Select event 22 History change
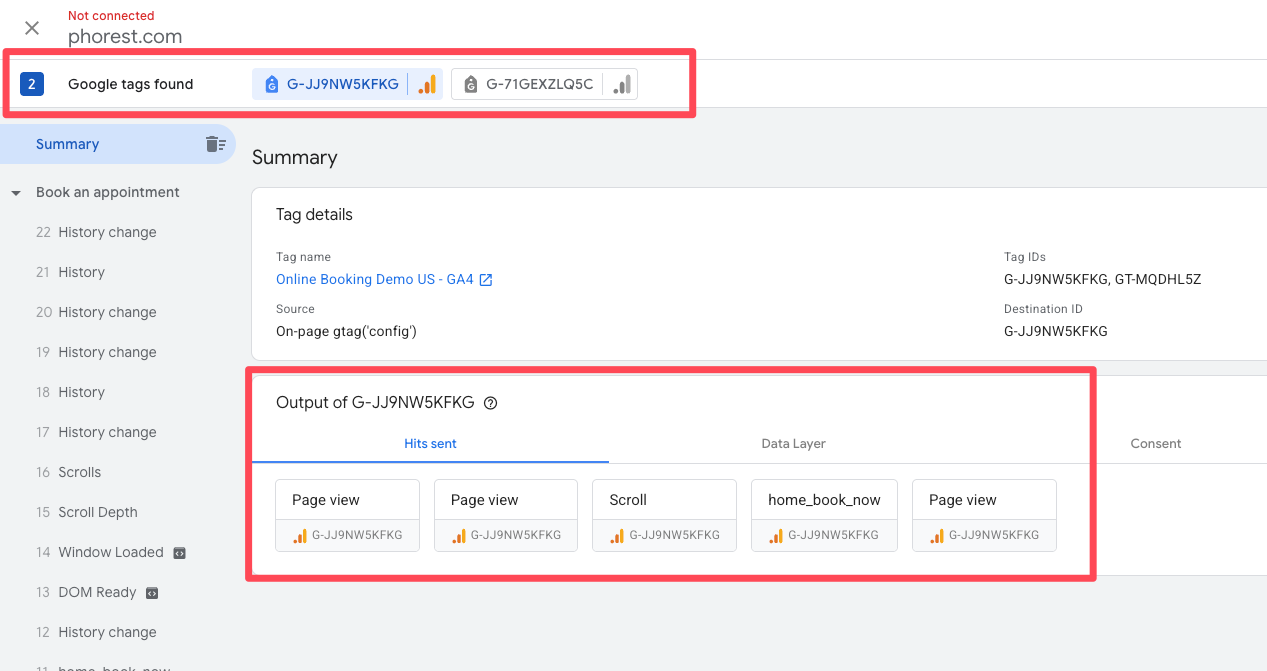 tap(107, 232)
